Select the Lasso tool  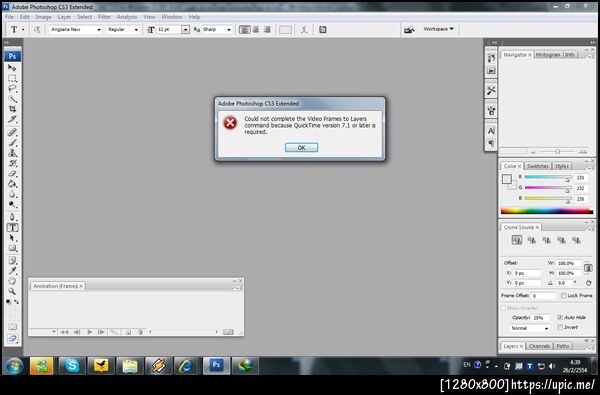coord(12,88)
